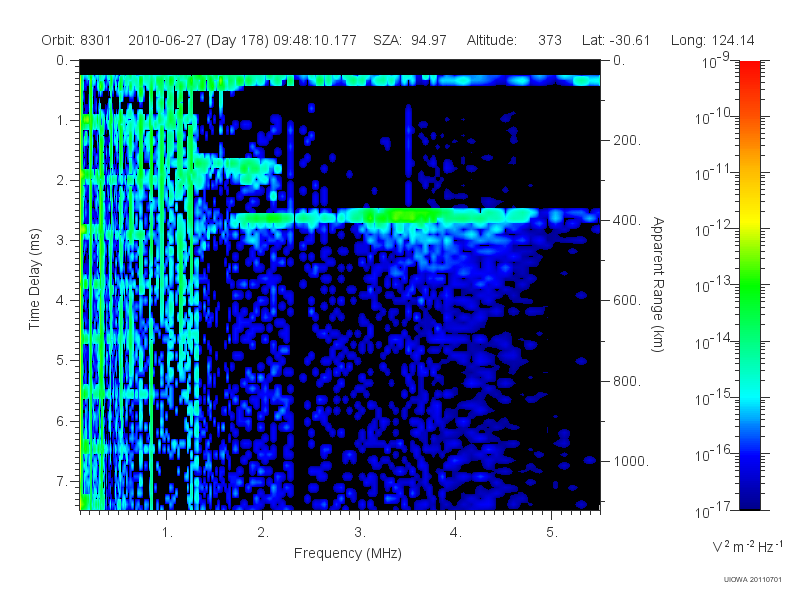Image resolution: width=800 pixels, height=600 pixels.
Task: Click the Altitude: 373 header text
Action: [x=514, y=40]
